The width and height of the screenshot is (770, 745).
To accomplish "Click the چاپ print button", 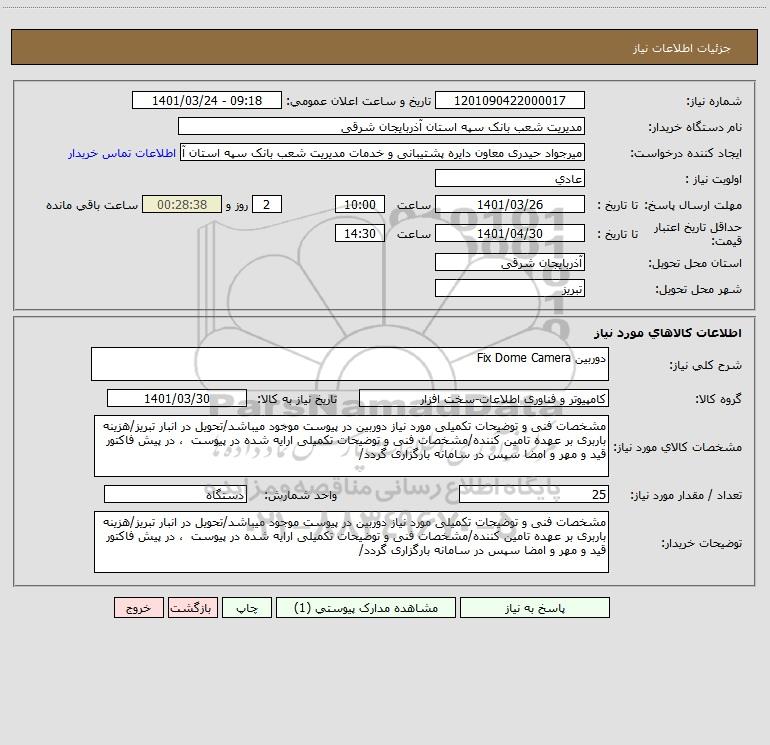I will [247, 608].
